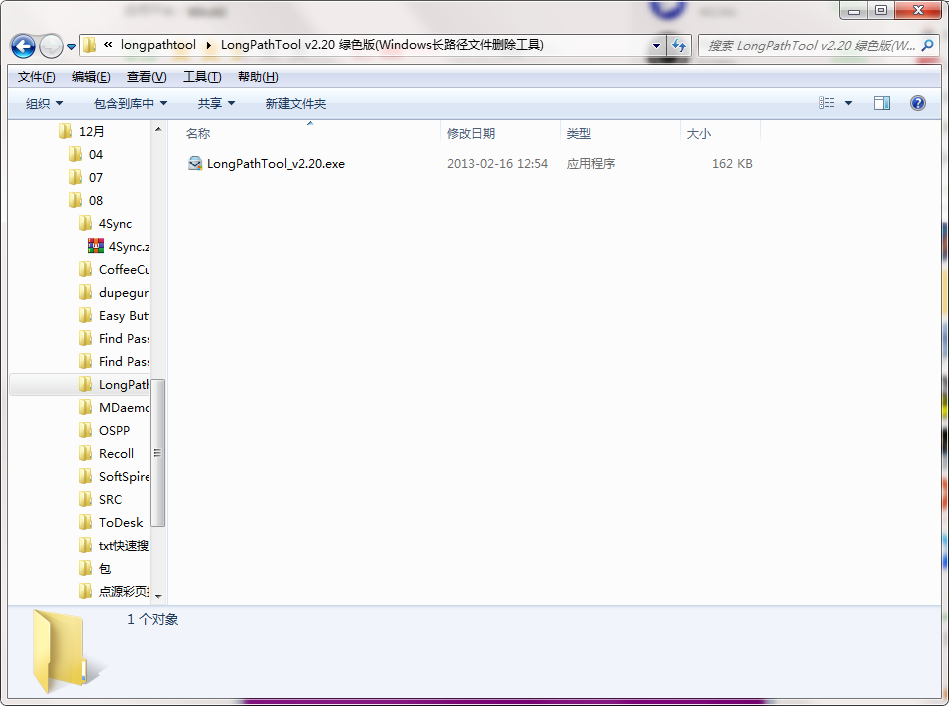Image resolution: width=949 pixels, height=706 pixels.
Task: Focus the search box for this folder
Action: [x=810, y=45]
